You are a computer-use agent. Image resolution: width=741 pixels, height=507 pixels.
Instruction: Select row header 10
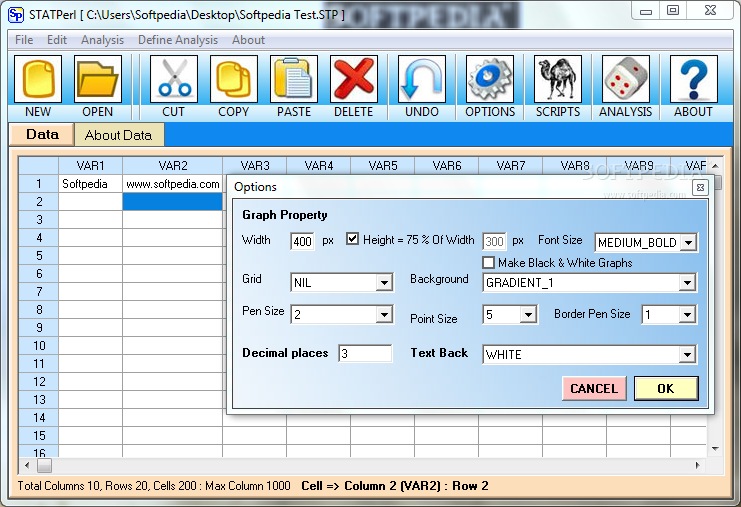[x=39, y=346]
